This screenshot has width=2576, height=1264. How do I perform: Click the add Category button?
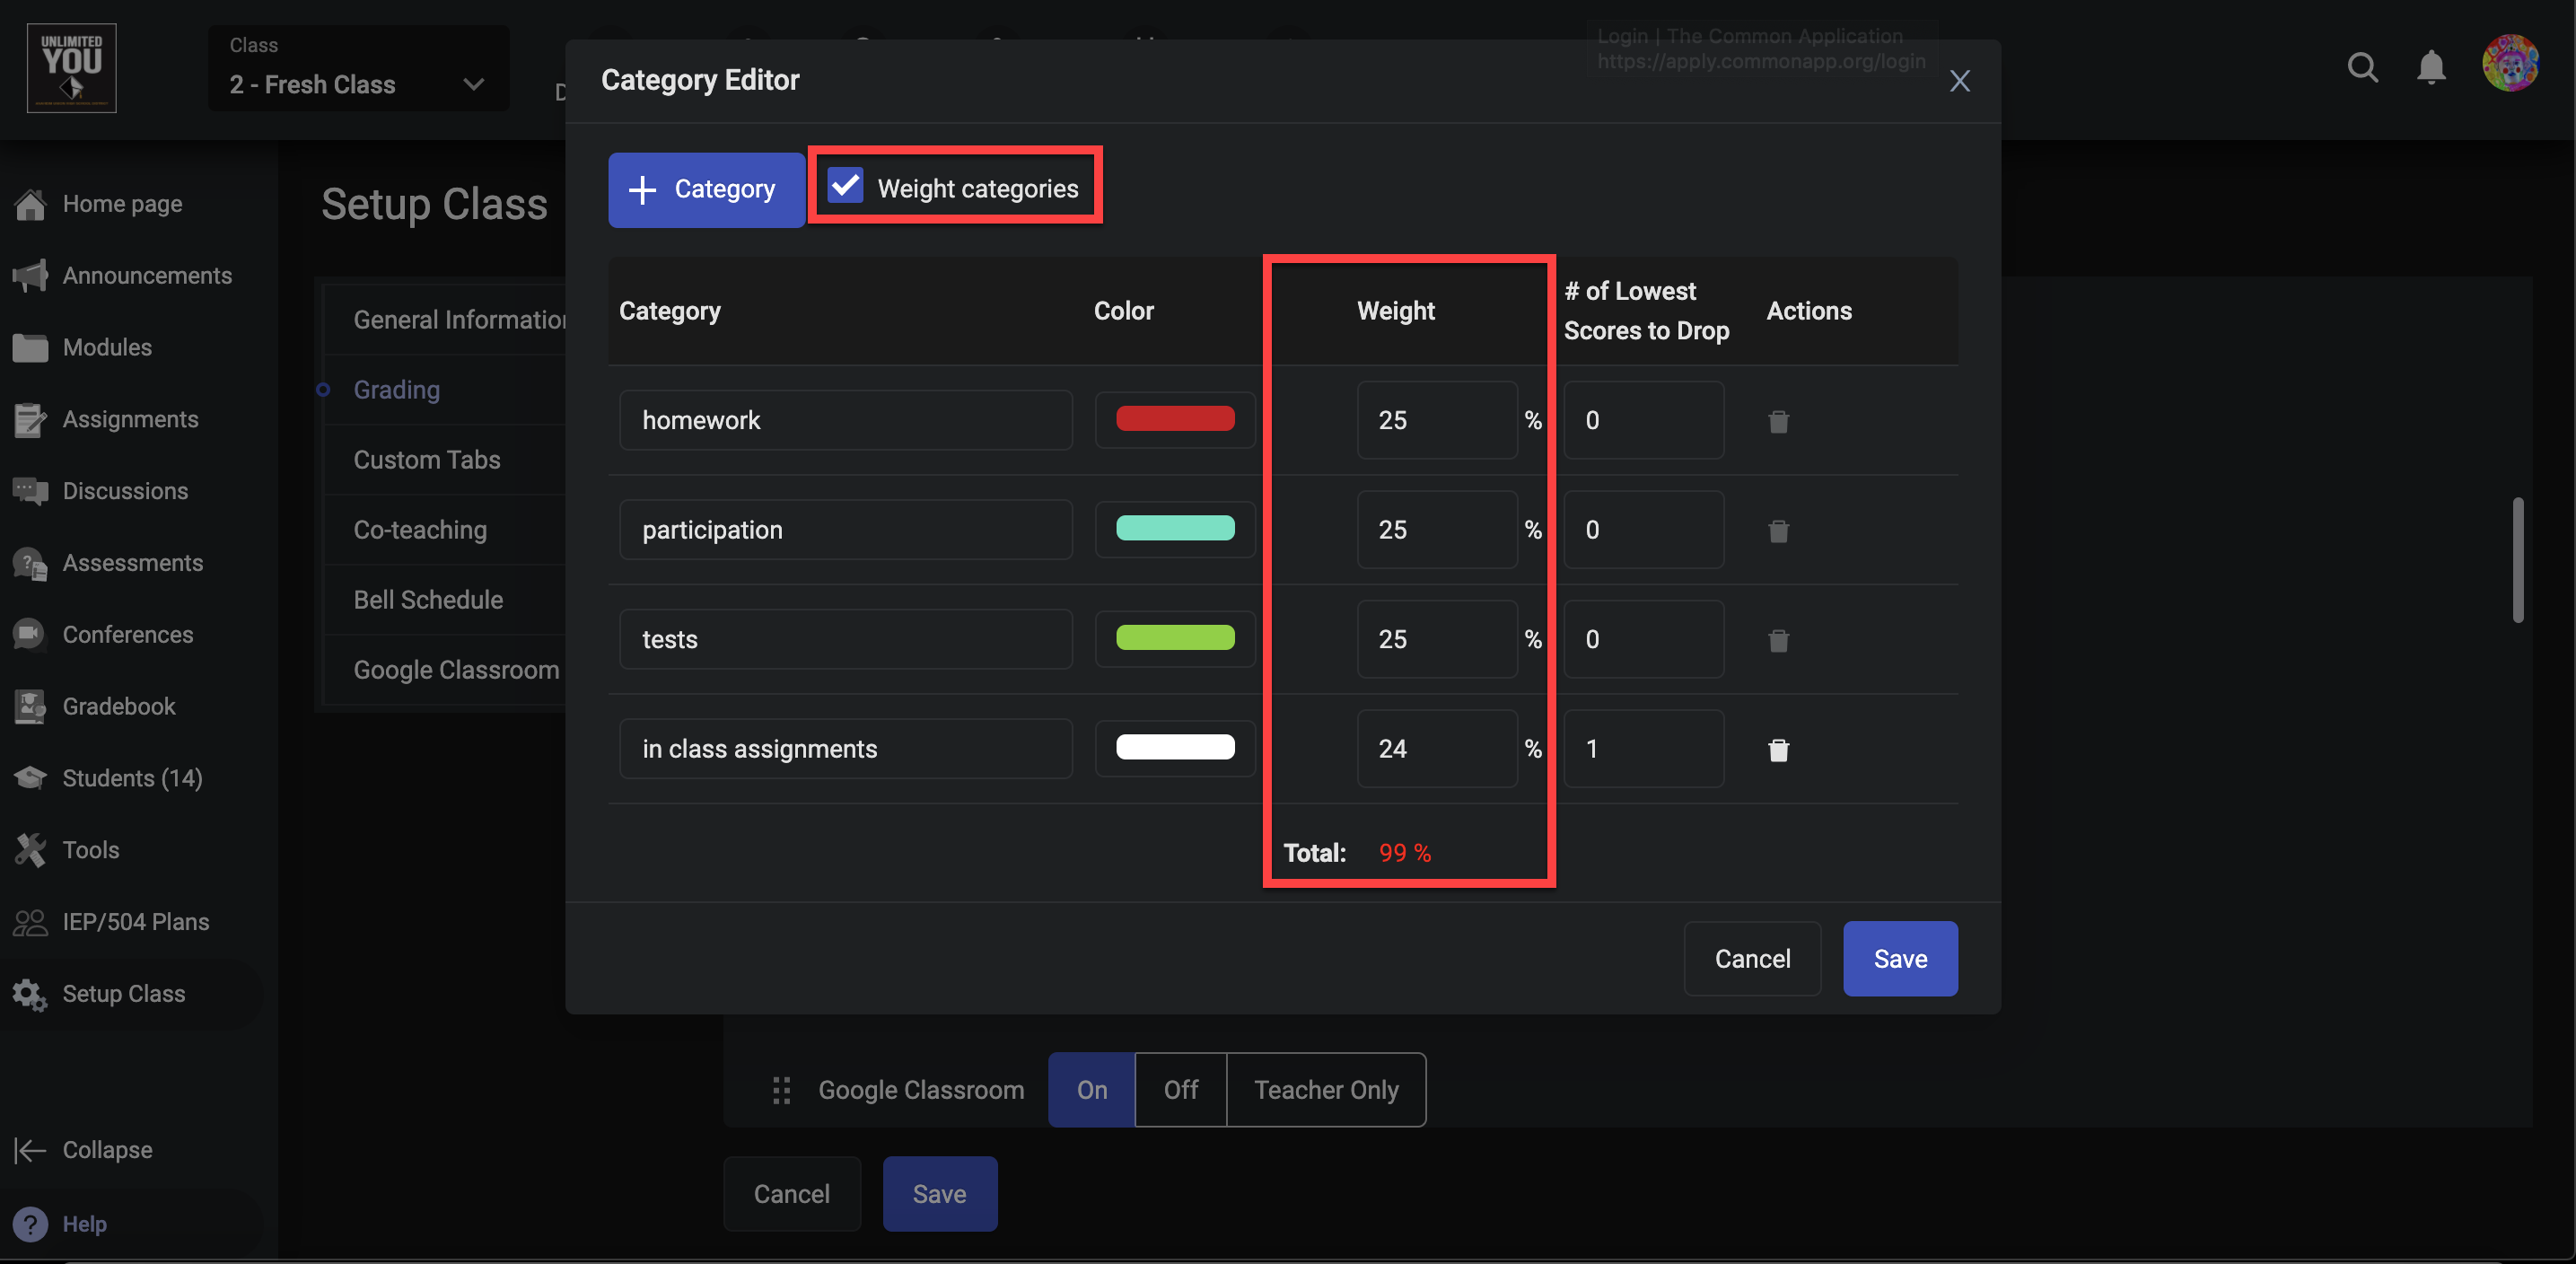coord(706,189)
